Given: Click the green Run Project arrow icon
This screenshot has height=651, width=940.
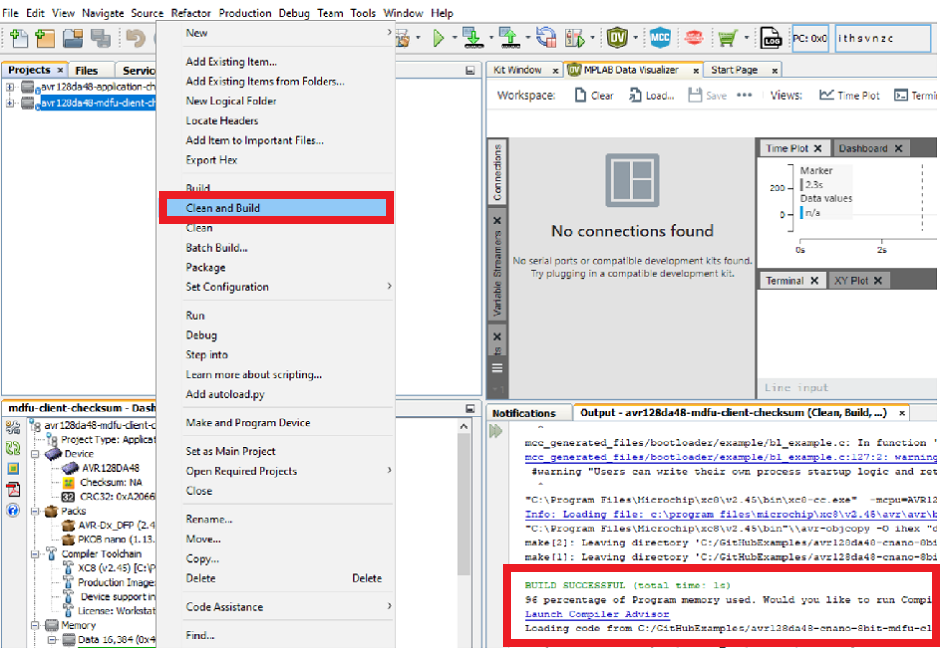Looking at the screenshot, I should 439,38.
